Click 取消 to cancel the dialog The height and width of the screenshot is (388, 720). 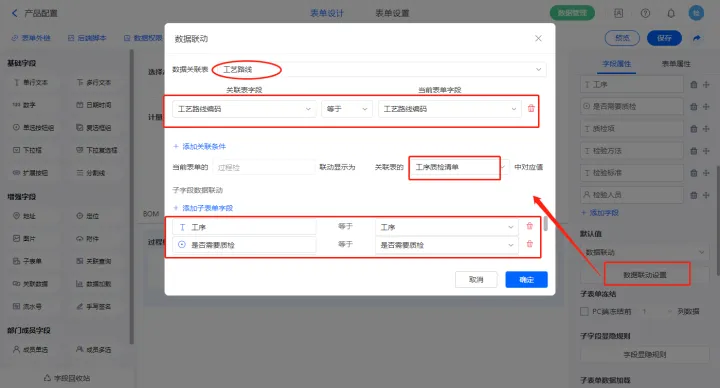pos(476,280)
